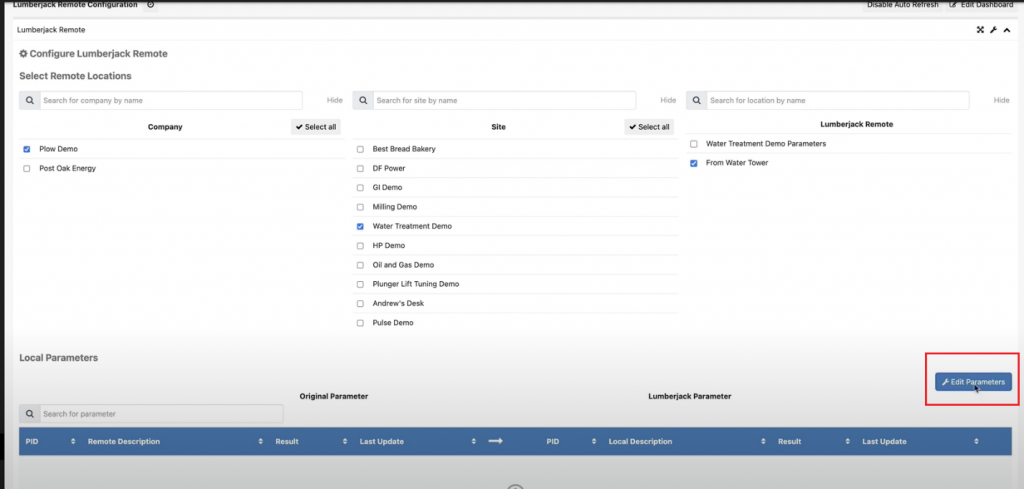Viewport: 1024px width, 489px height.
Task: Check the Milling Demo site checkbox
Action: tap(360, 207)
